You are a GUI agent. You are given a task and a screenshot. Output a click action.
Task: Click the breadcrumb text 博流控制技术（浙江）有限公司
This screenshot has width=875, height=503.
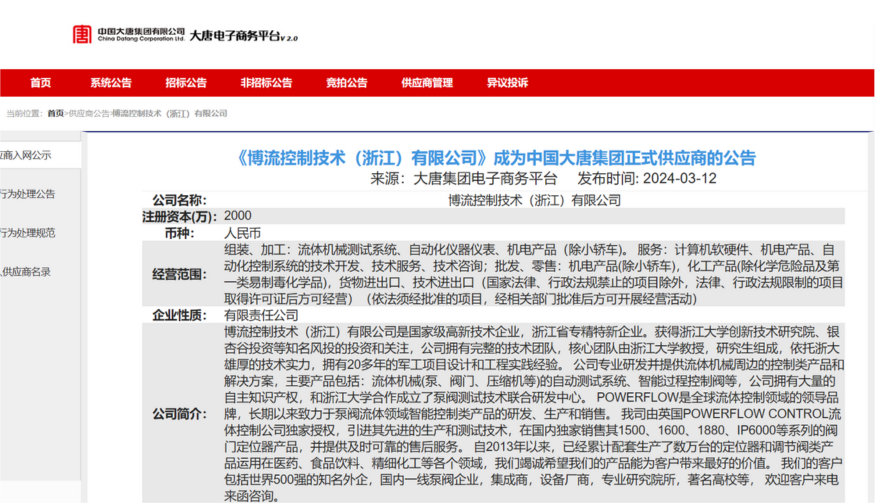170,113
